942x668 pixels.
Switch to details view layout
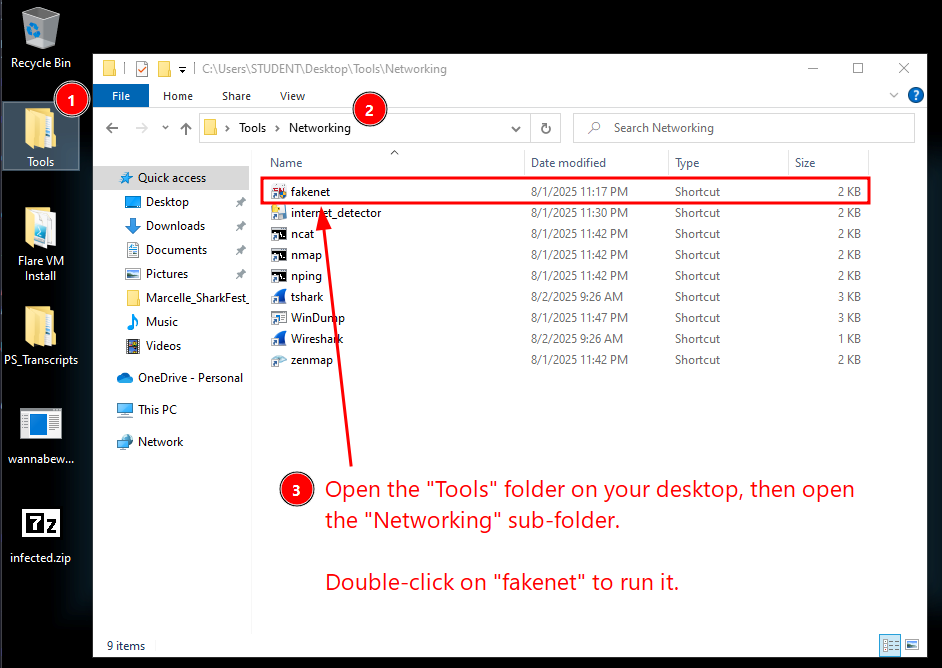tap(888, 645)
